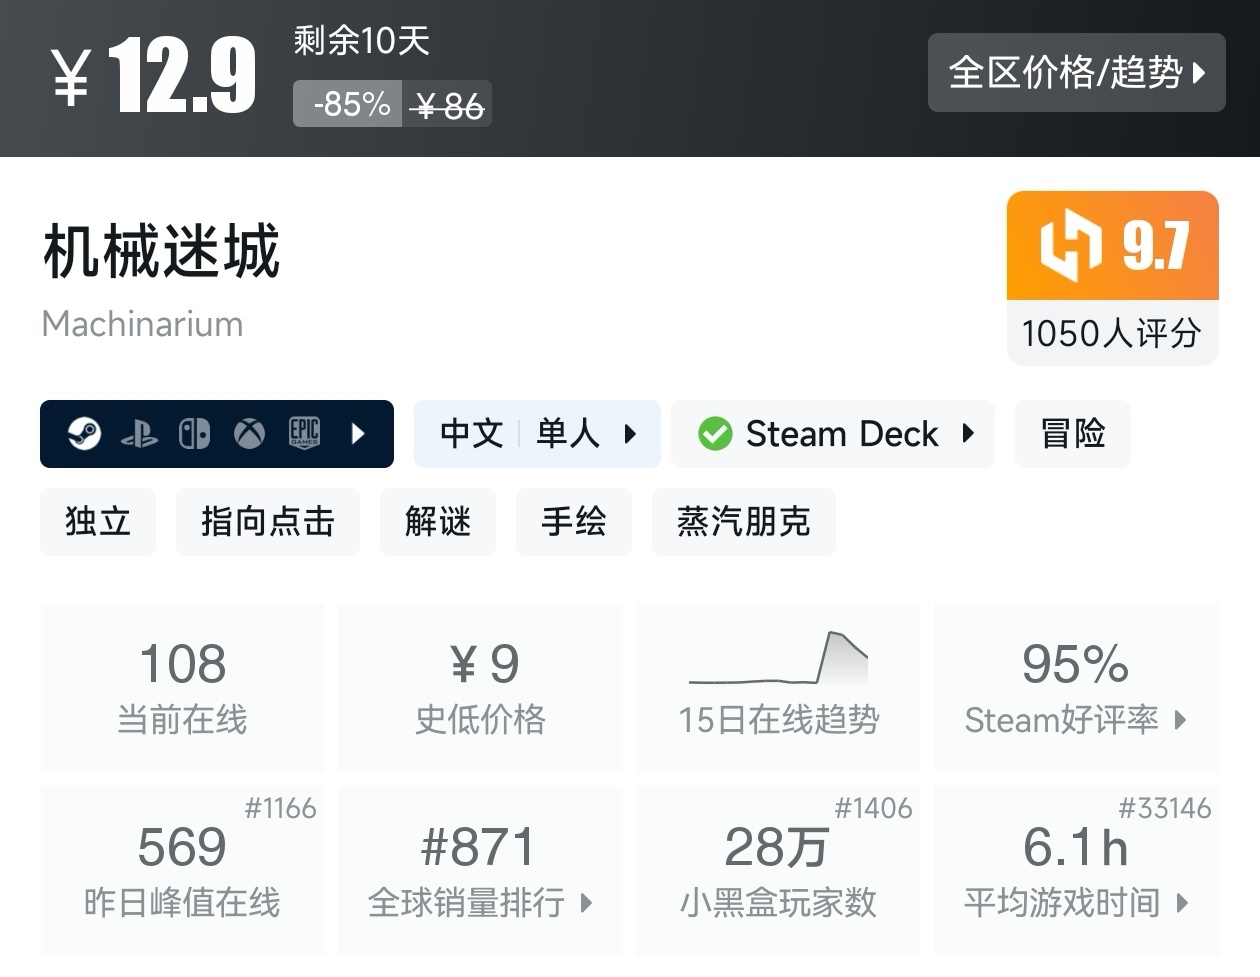Open the 15日在线趋势 chart
This screenshot has width=1260, height=977.
click(x=778, y=686)
